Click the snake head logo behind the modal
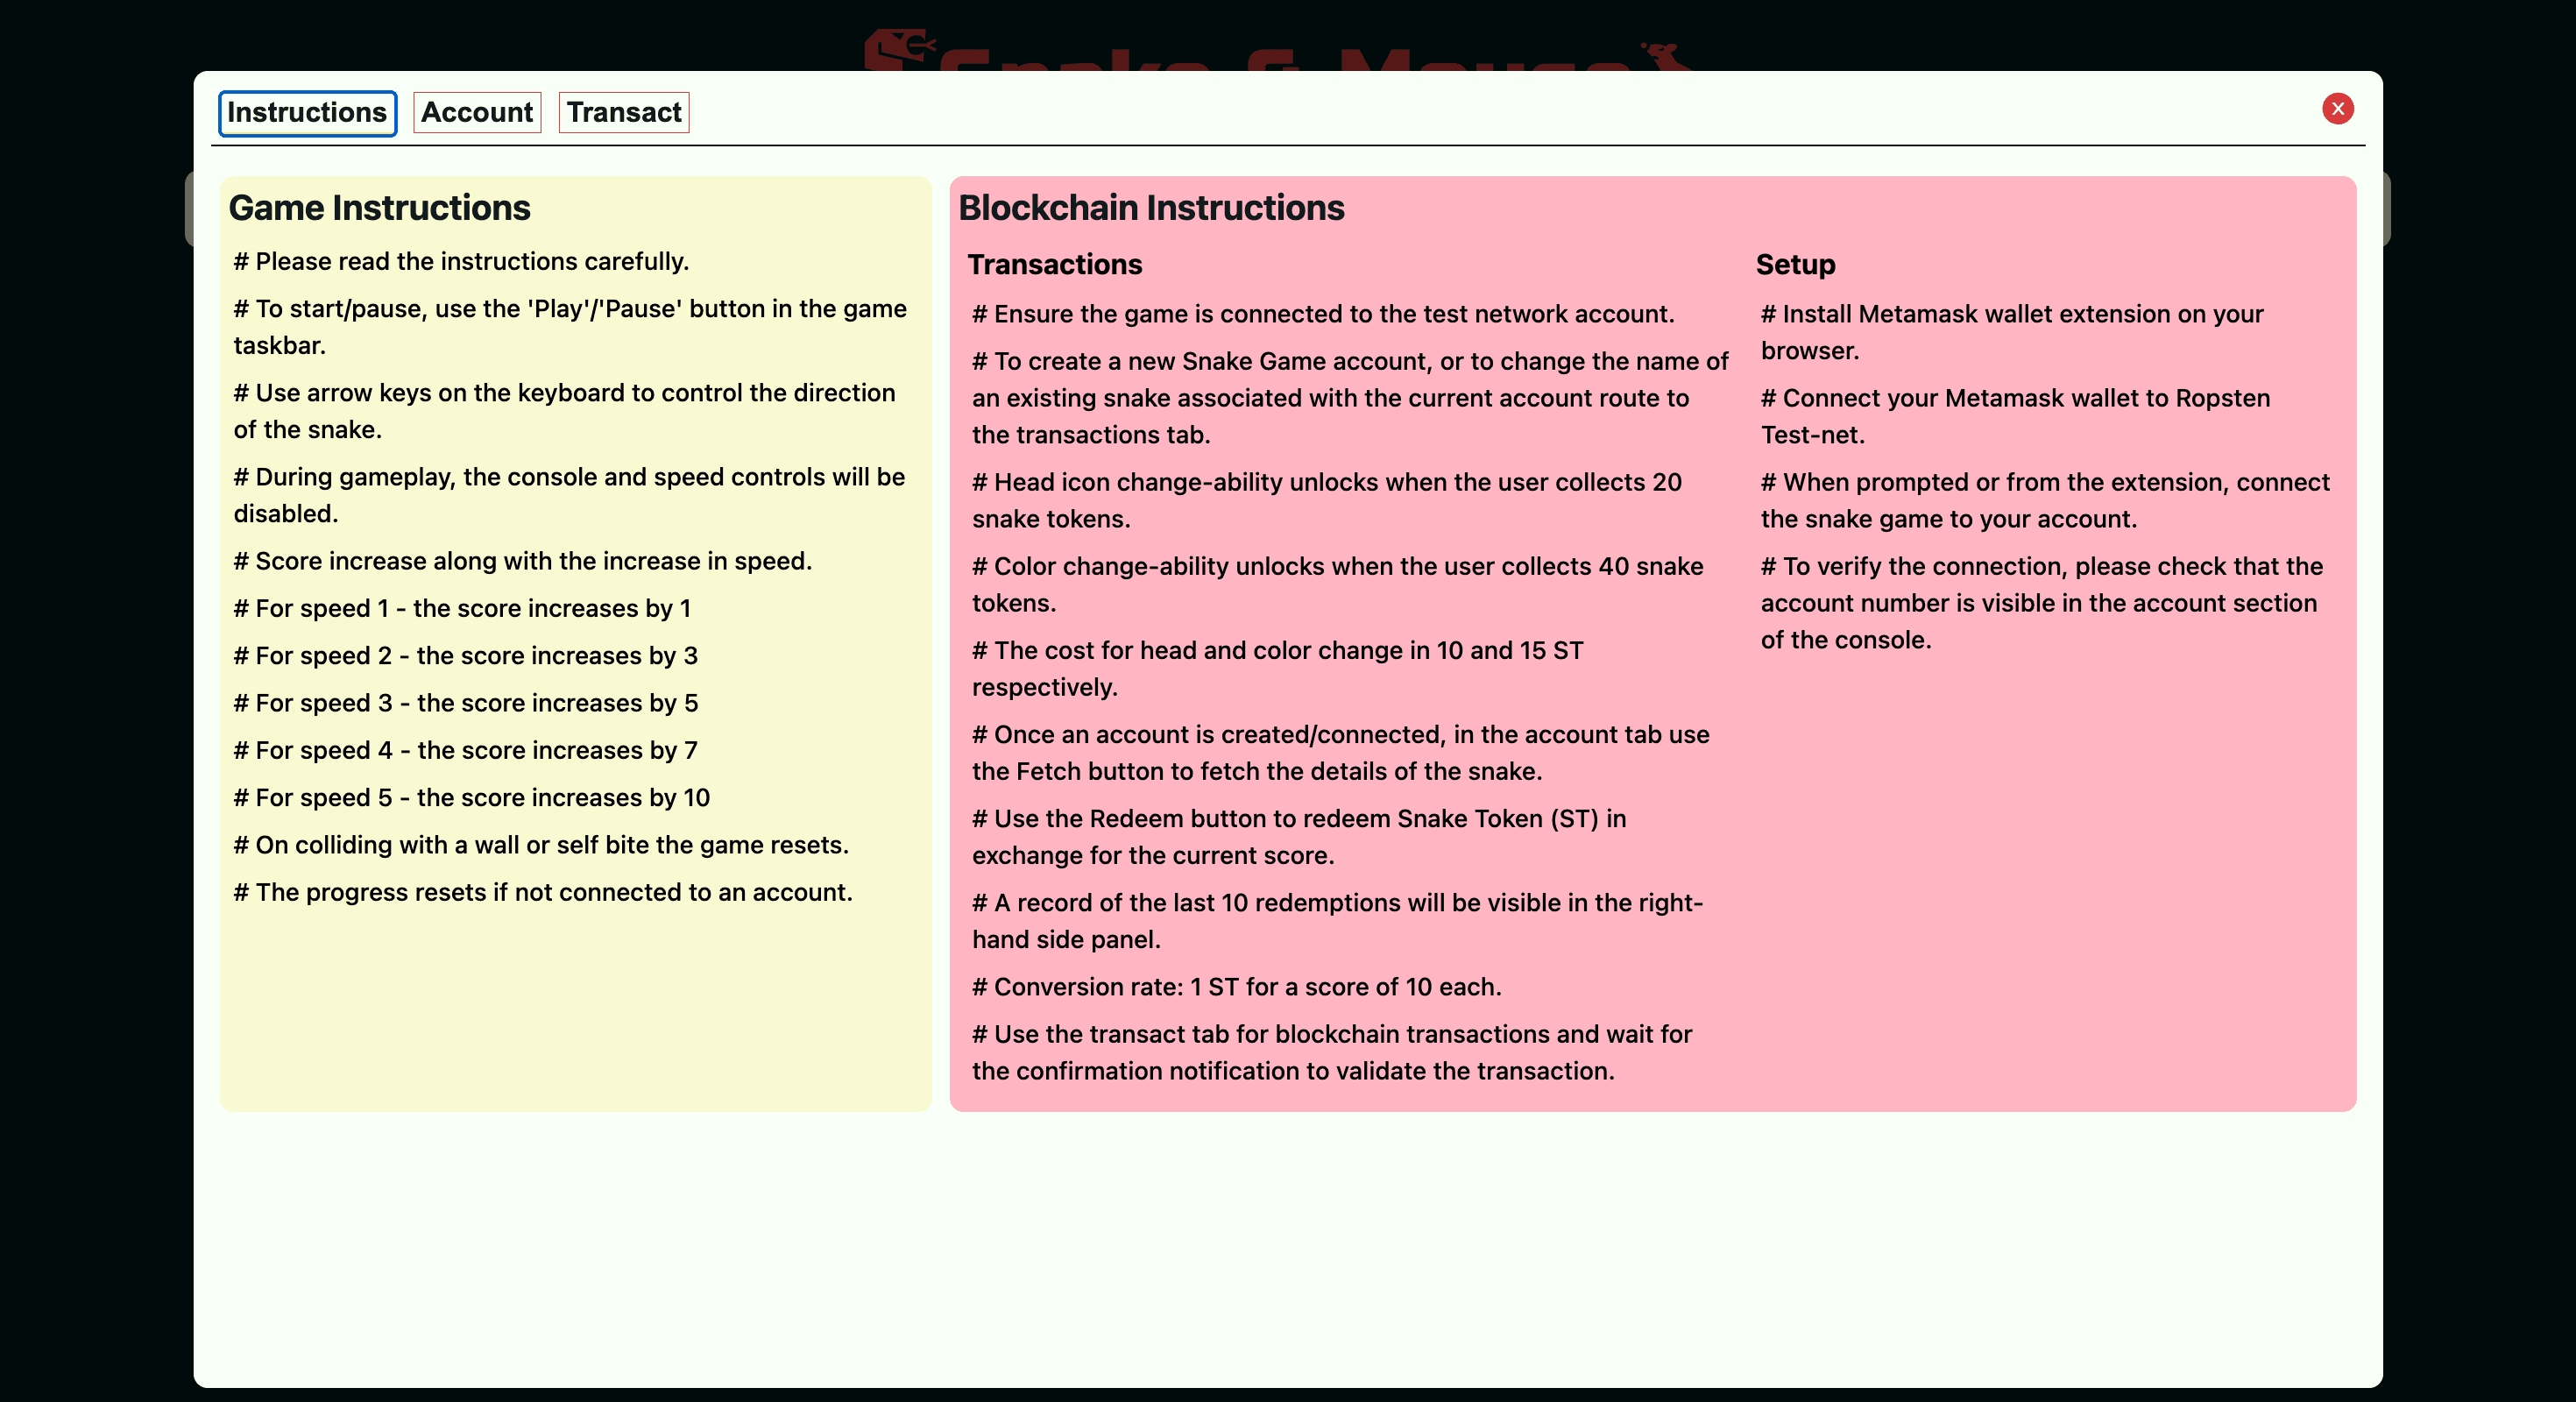2576x1402 pixels. click(x=898, y=49)
